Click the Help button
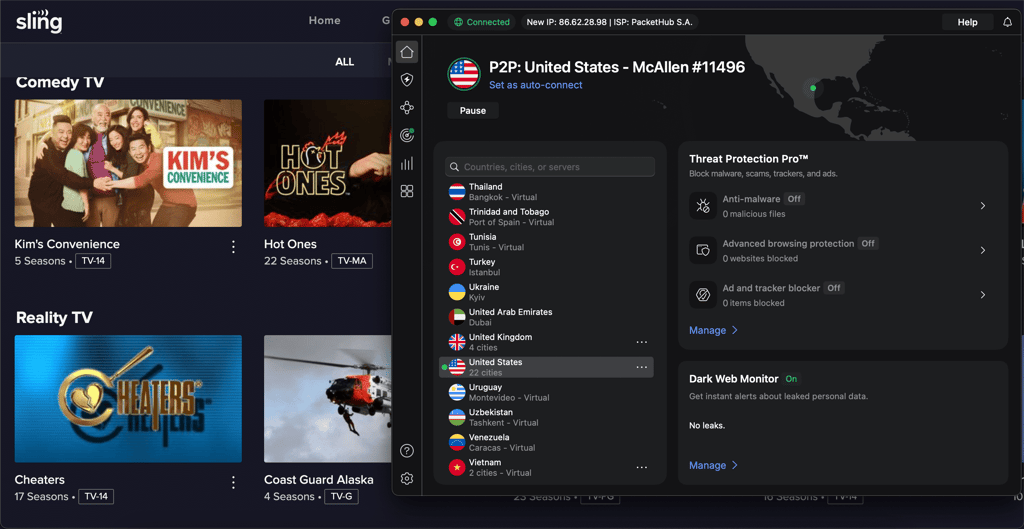This screenshot has width=1024, height=529. pyautogui.click(x=967, y=22)
